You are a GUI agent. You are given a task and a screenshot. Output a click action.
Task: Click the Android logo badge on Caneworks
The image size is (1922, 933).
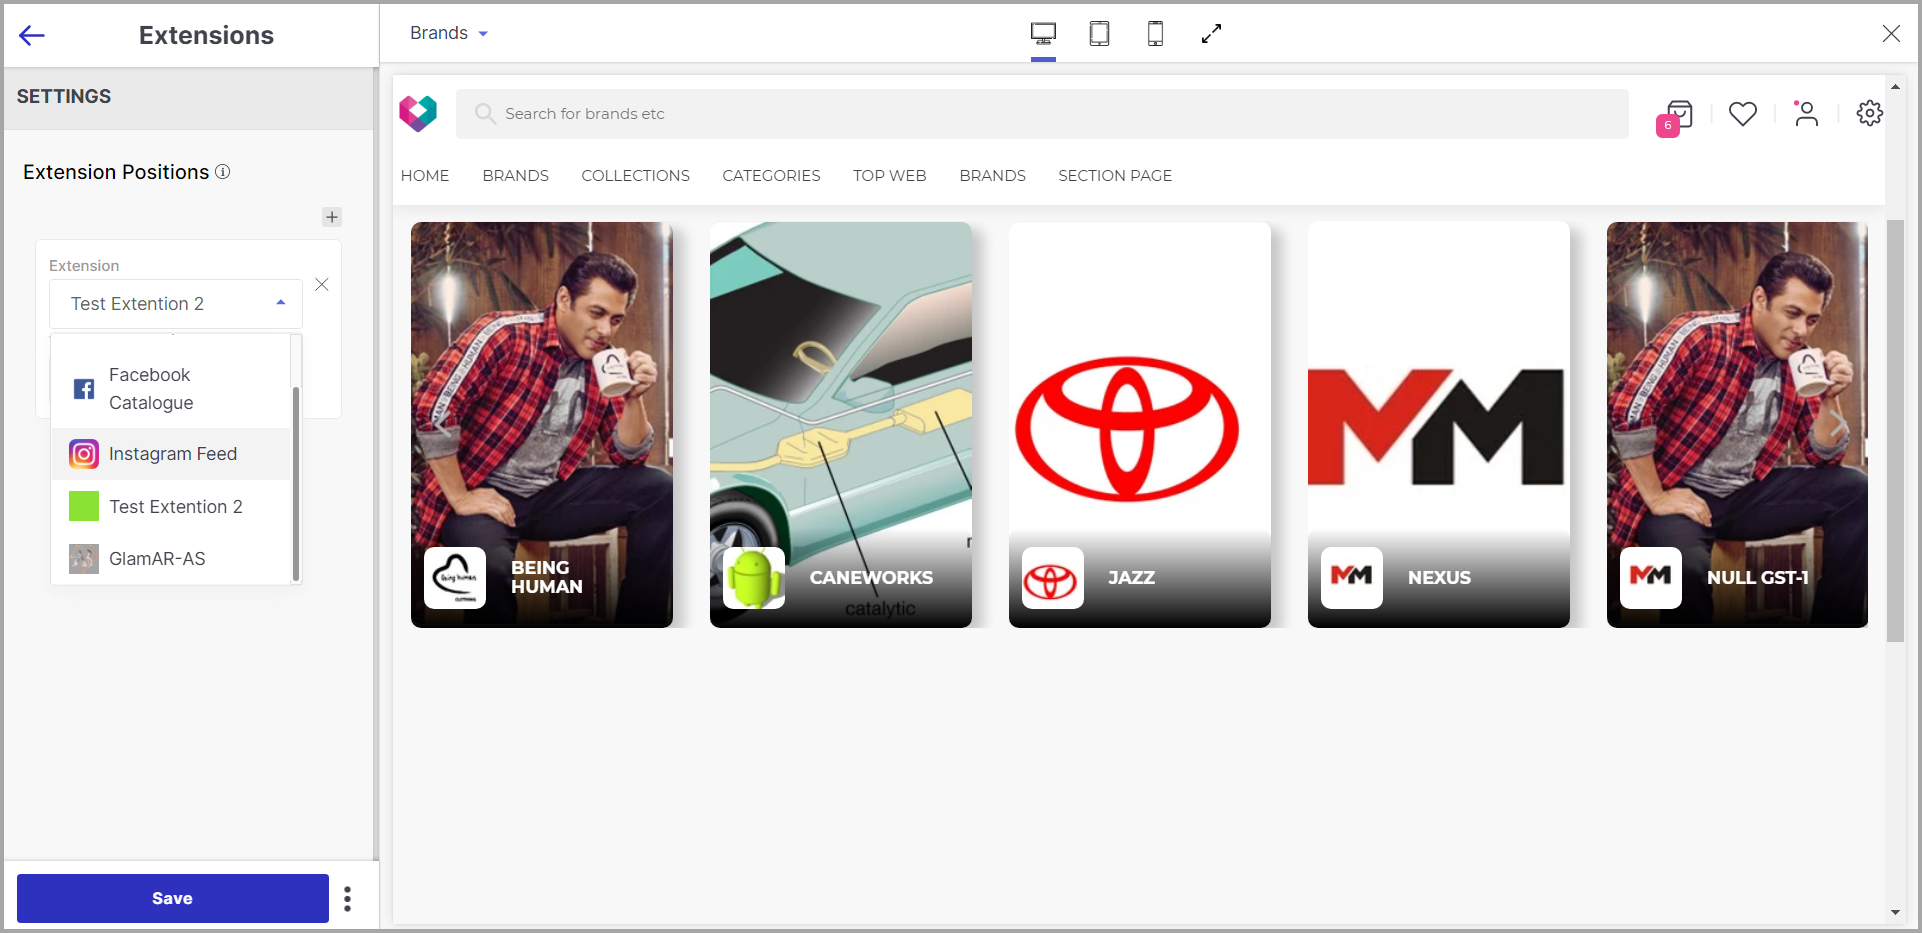tap(754, 578)
